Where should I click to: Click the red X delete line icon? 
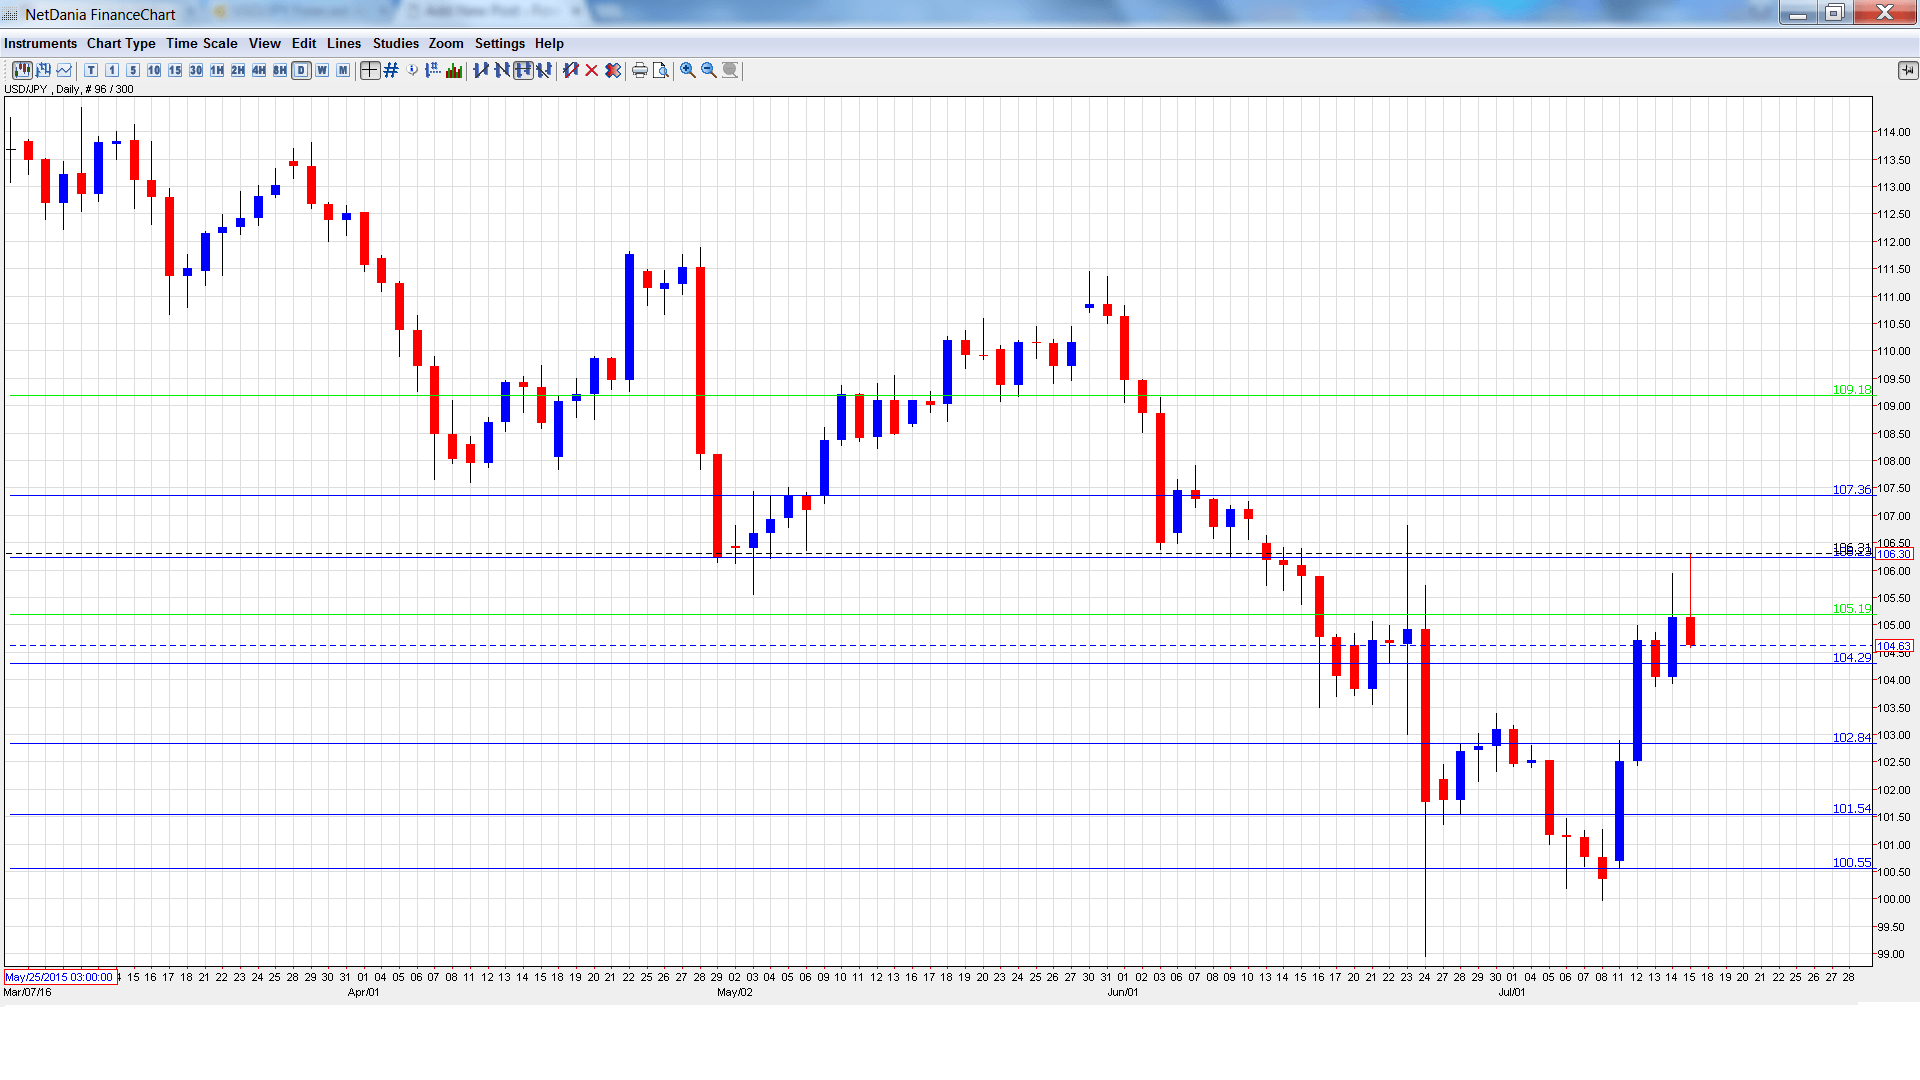pos(591,70)
